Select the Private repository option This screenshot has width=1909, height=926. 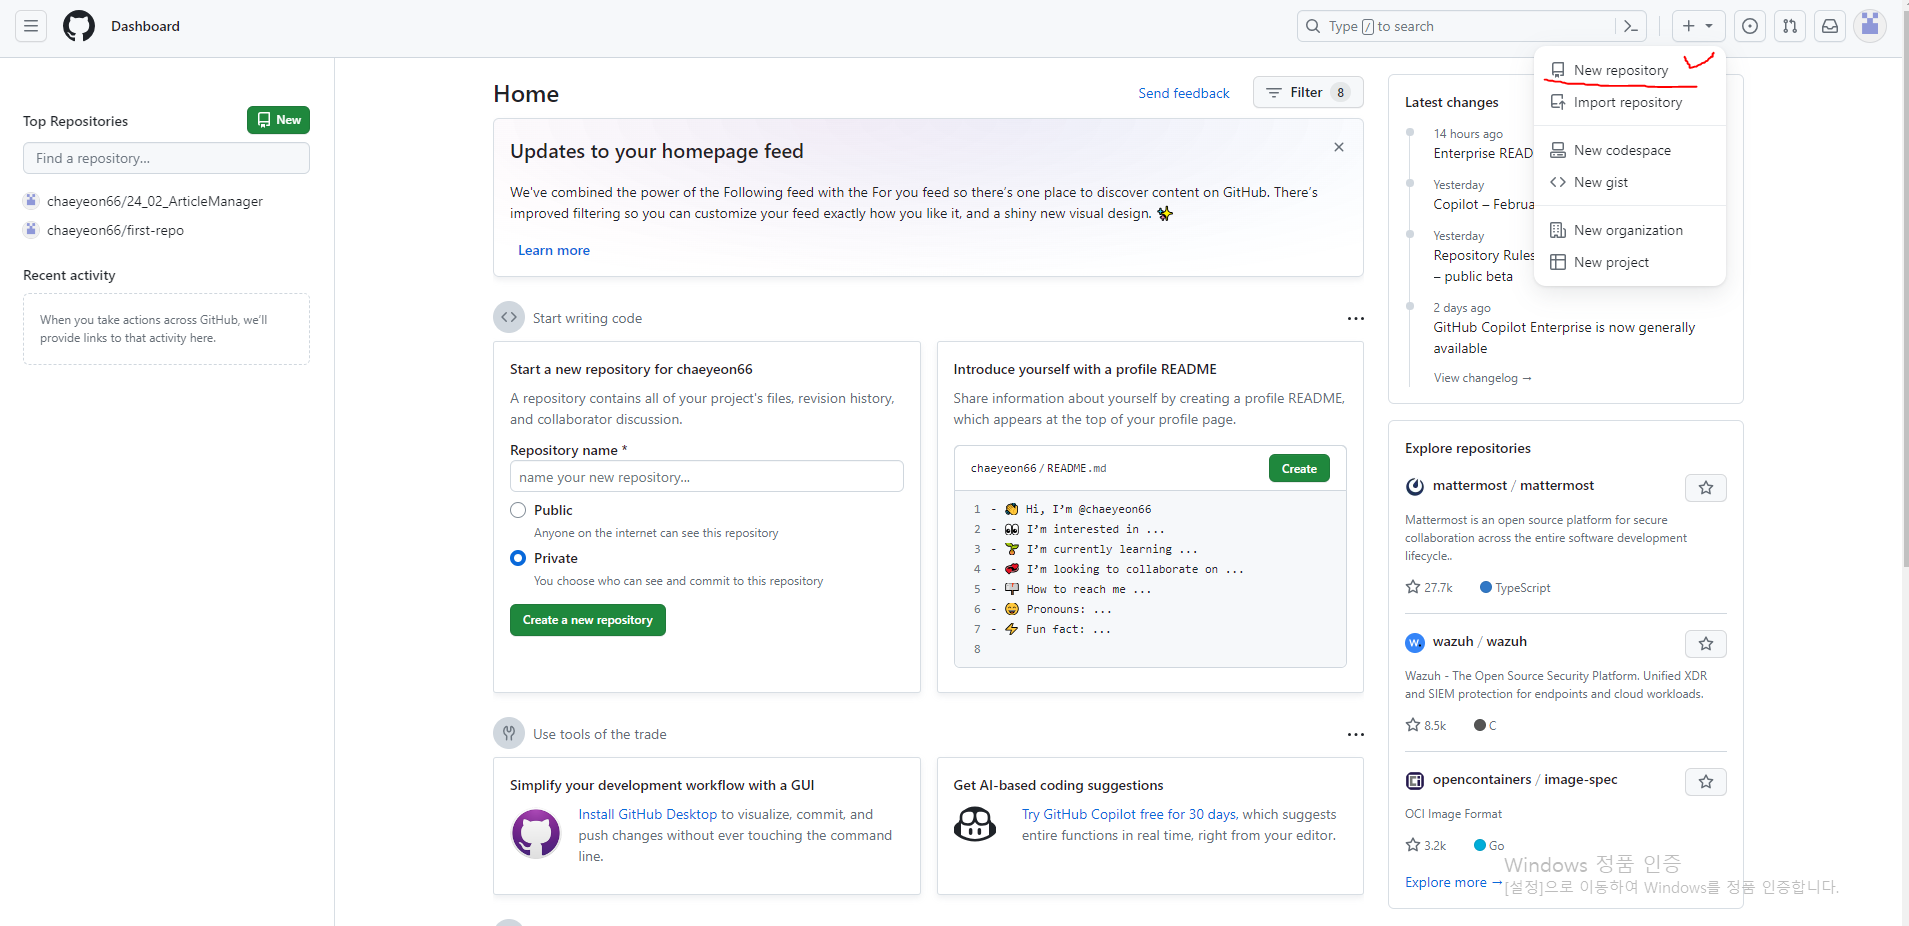point(518,558)
